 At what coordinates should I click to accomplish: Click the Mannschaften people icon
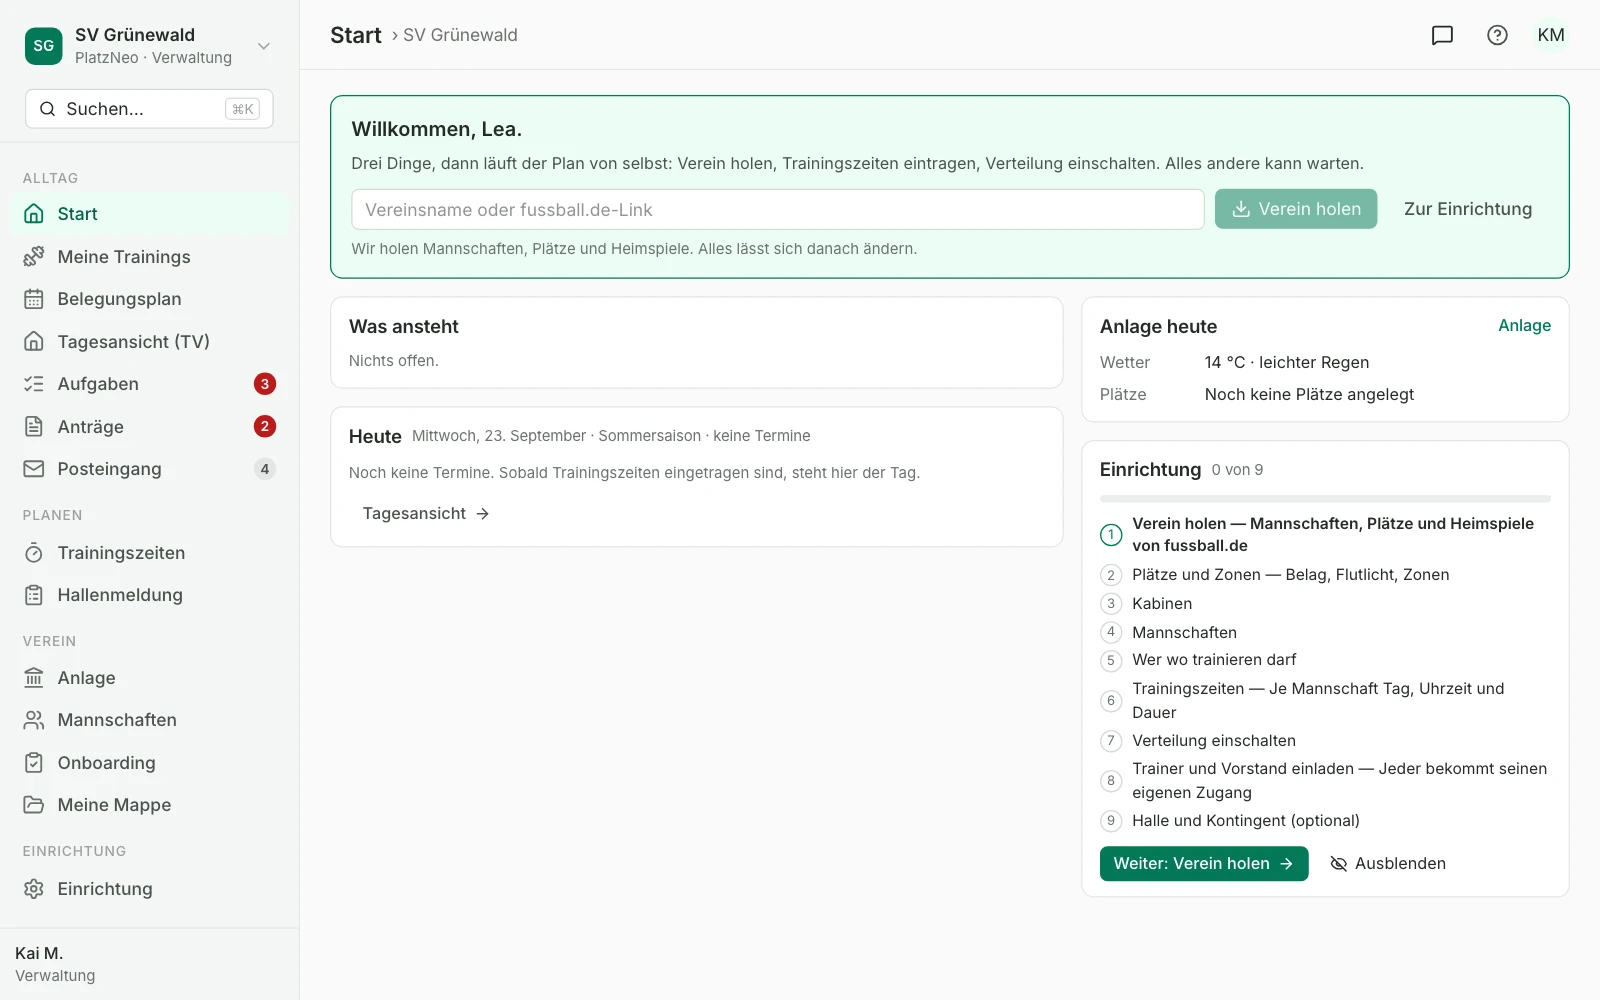[34, 720]
